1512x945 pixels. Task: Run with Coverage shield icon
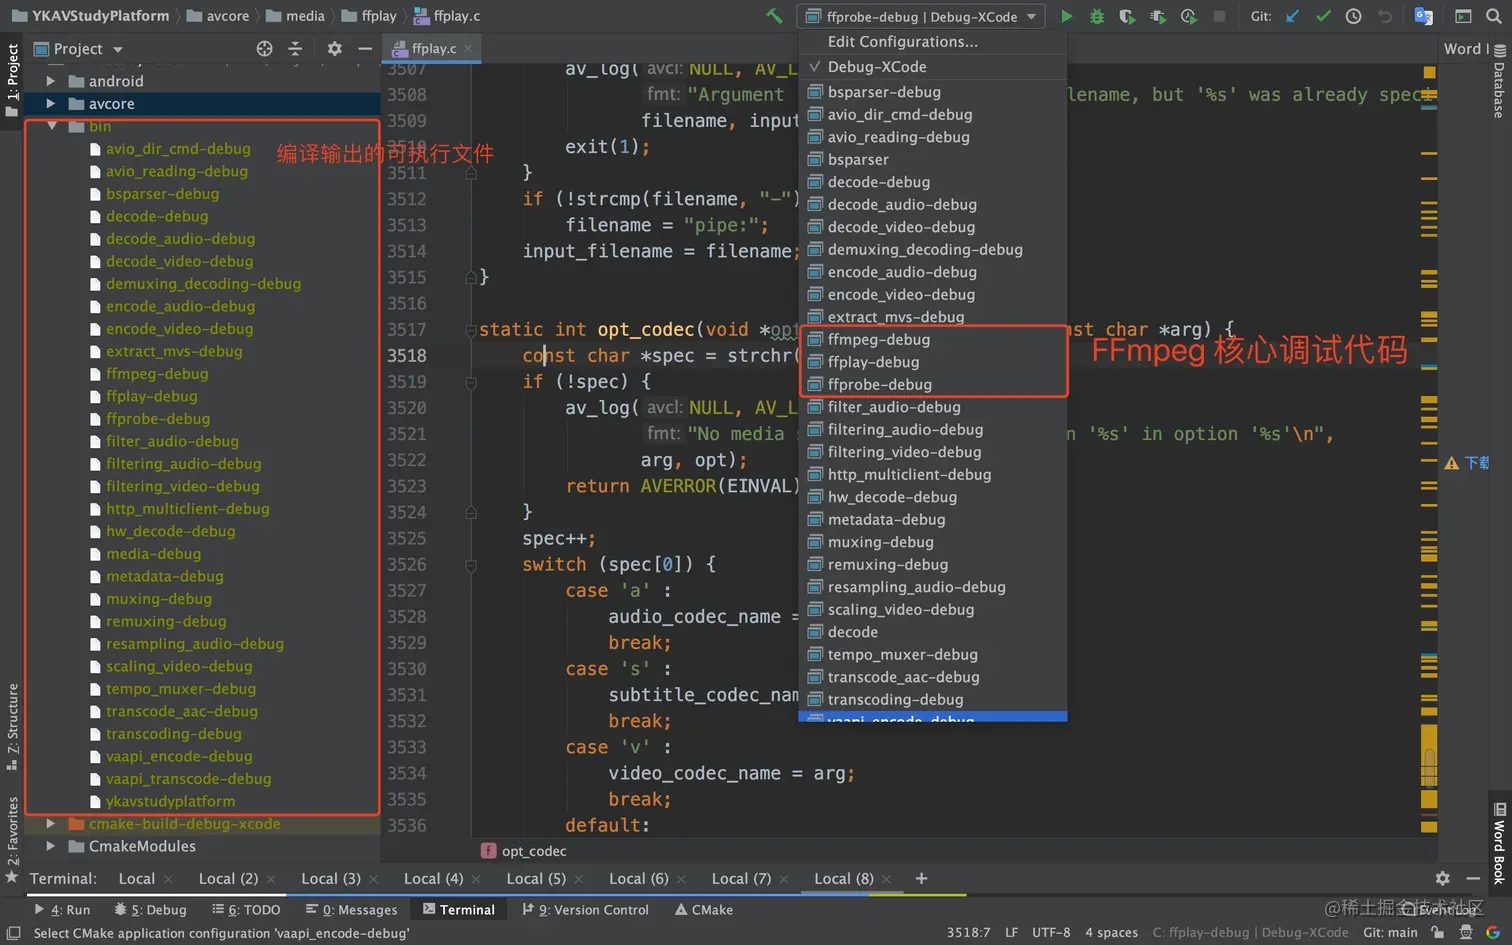[1127, 16]
